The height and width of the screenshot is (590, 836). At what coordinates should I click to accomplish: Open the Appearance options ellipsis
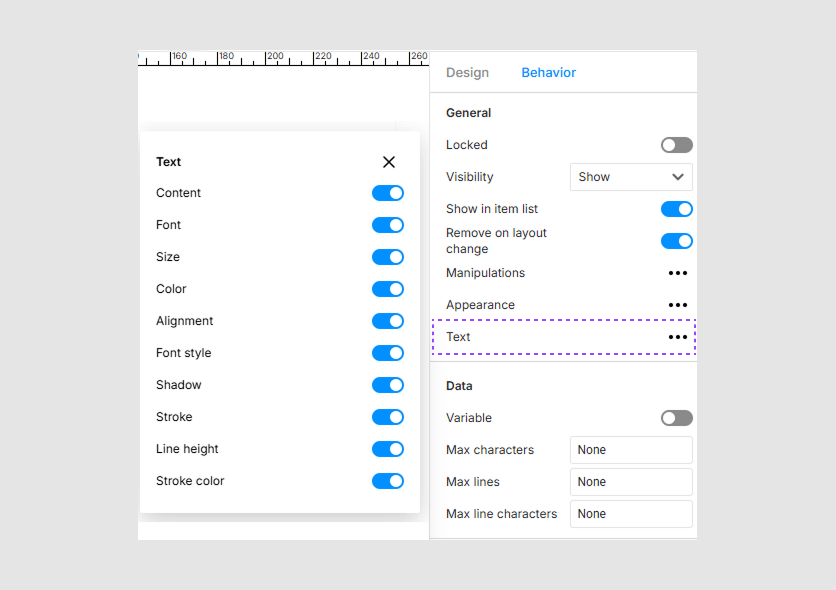[677, 305]
